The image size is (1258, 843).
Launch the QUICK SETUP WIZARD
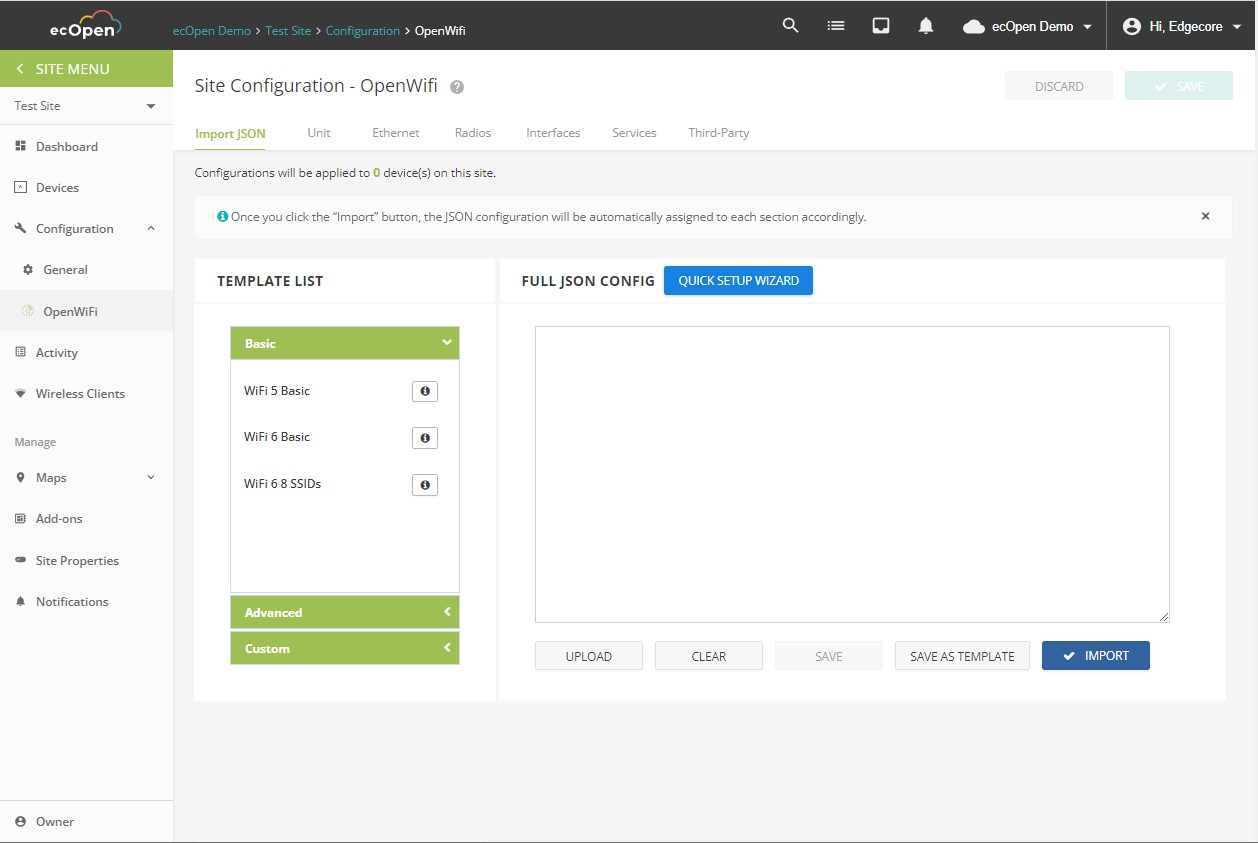tap(738, 281)
